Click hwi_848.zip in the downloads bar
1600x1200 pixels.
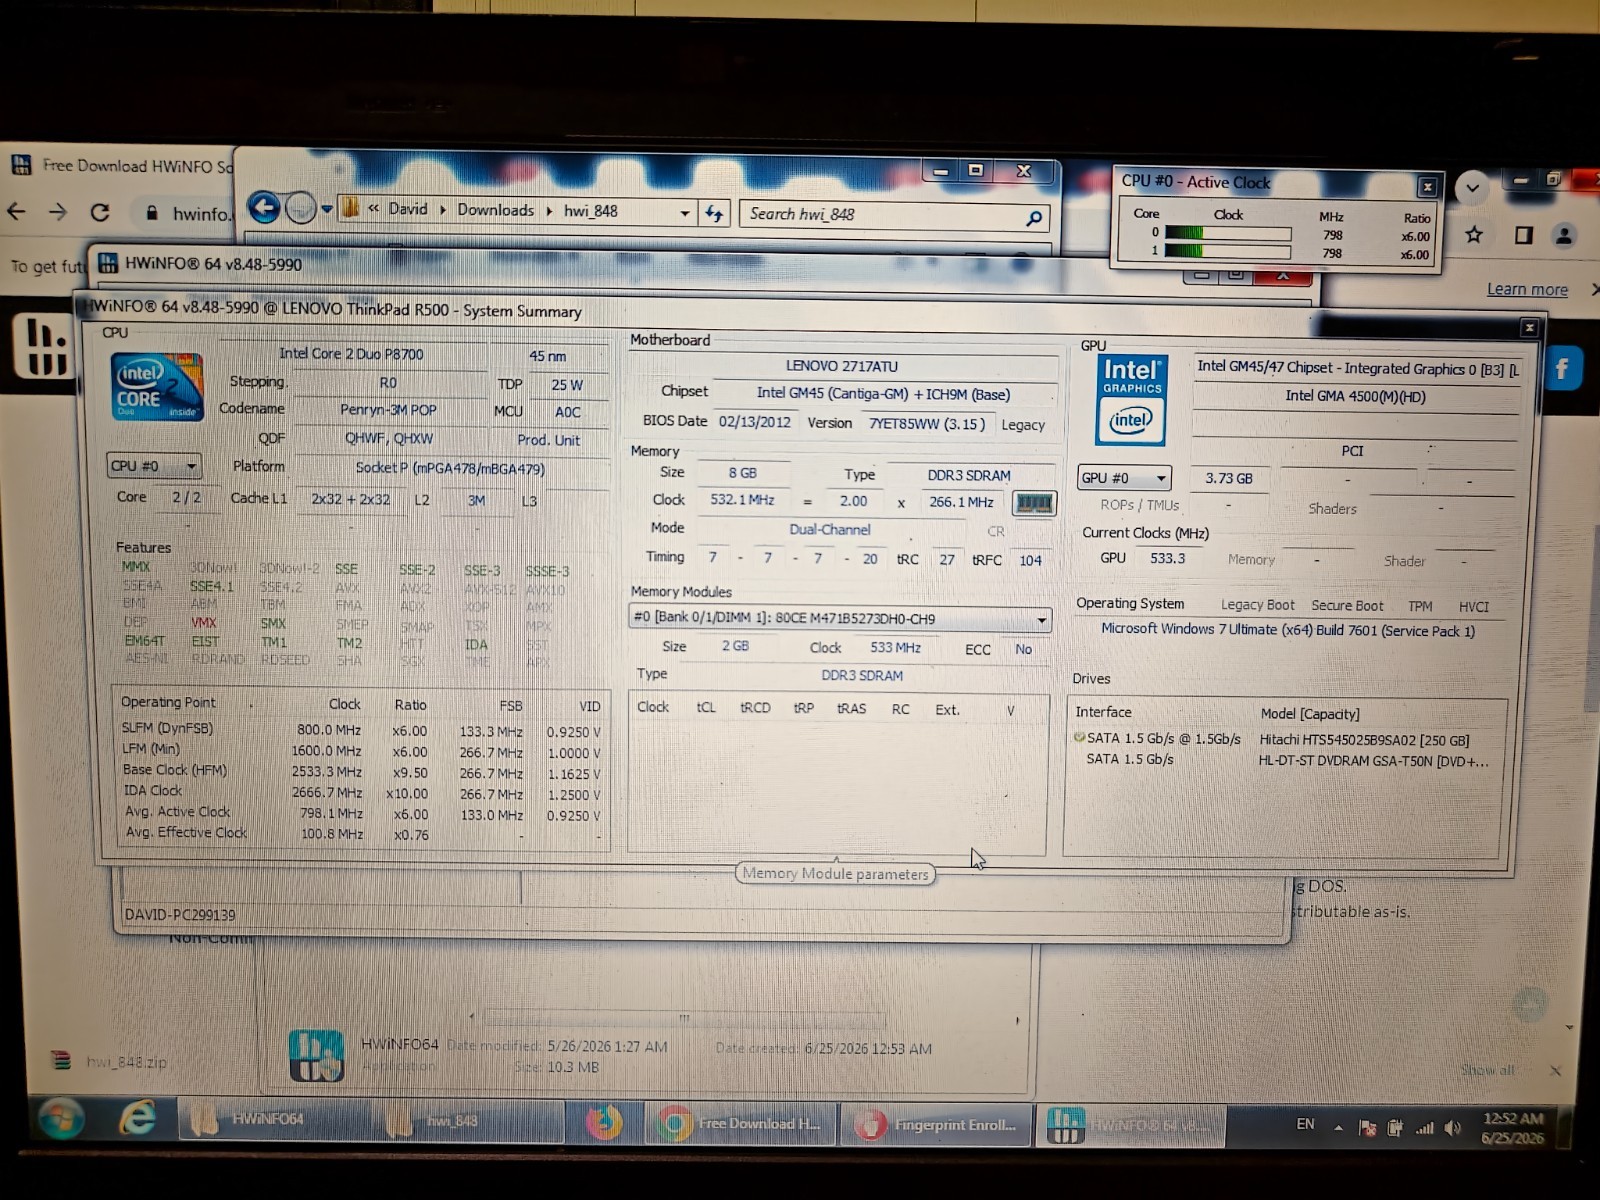click(x=110, y=1062)
